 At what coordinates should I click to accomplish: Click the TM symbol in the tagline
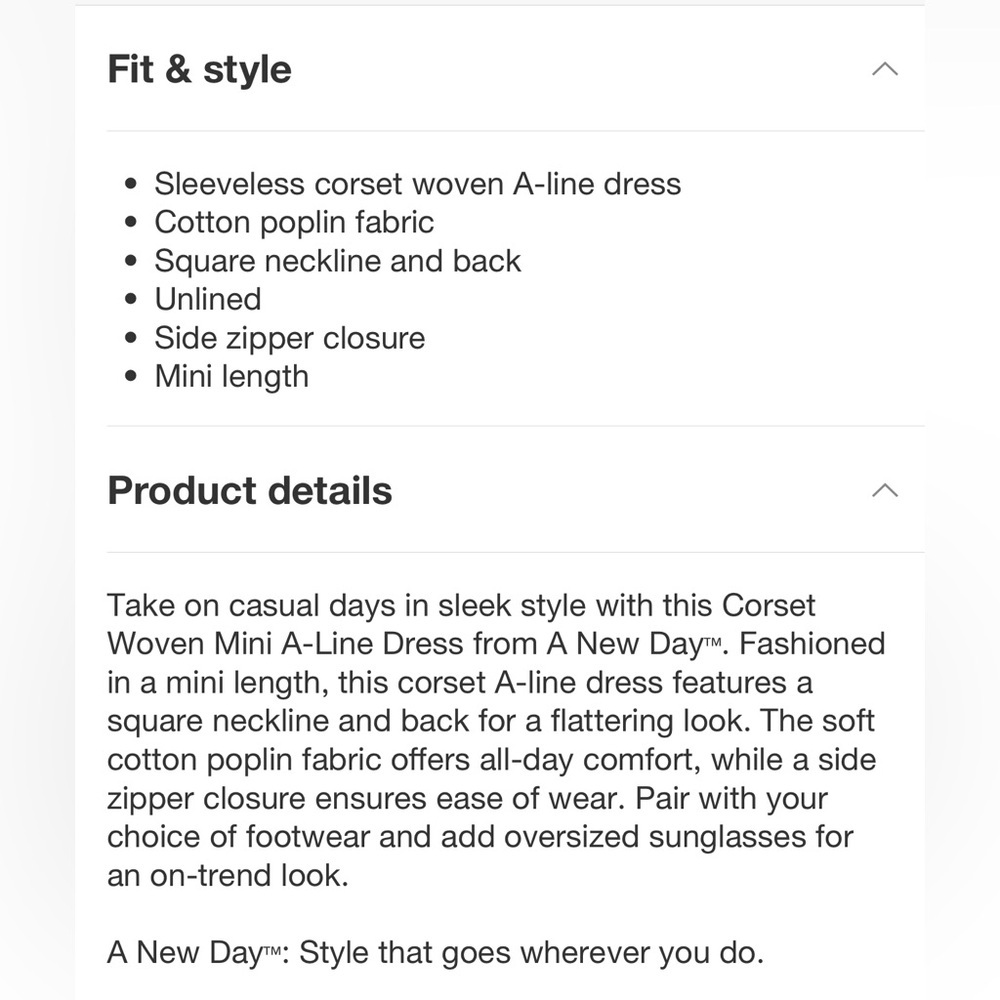click(272, 950)
